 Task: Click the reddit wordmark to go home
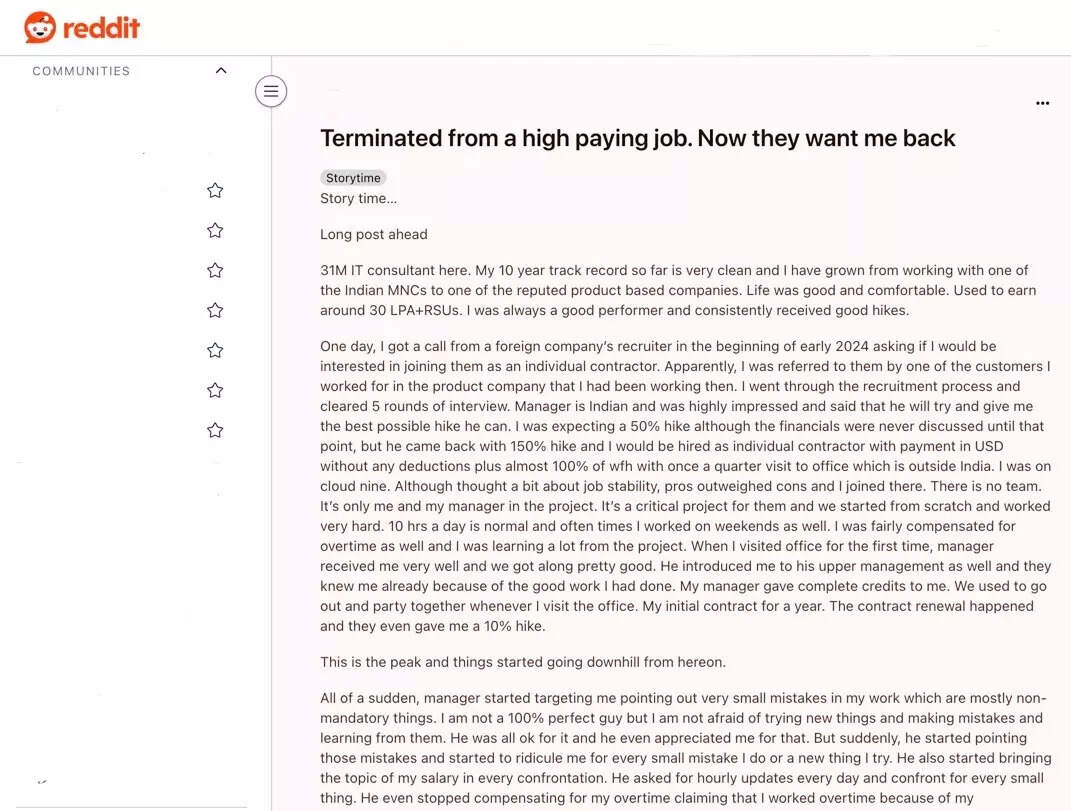(x=101, y=28)
